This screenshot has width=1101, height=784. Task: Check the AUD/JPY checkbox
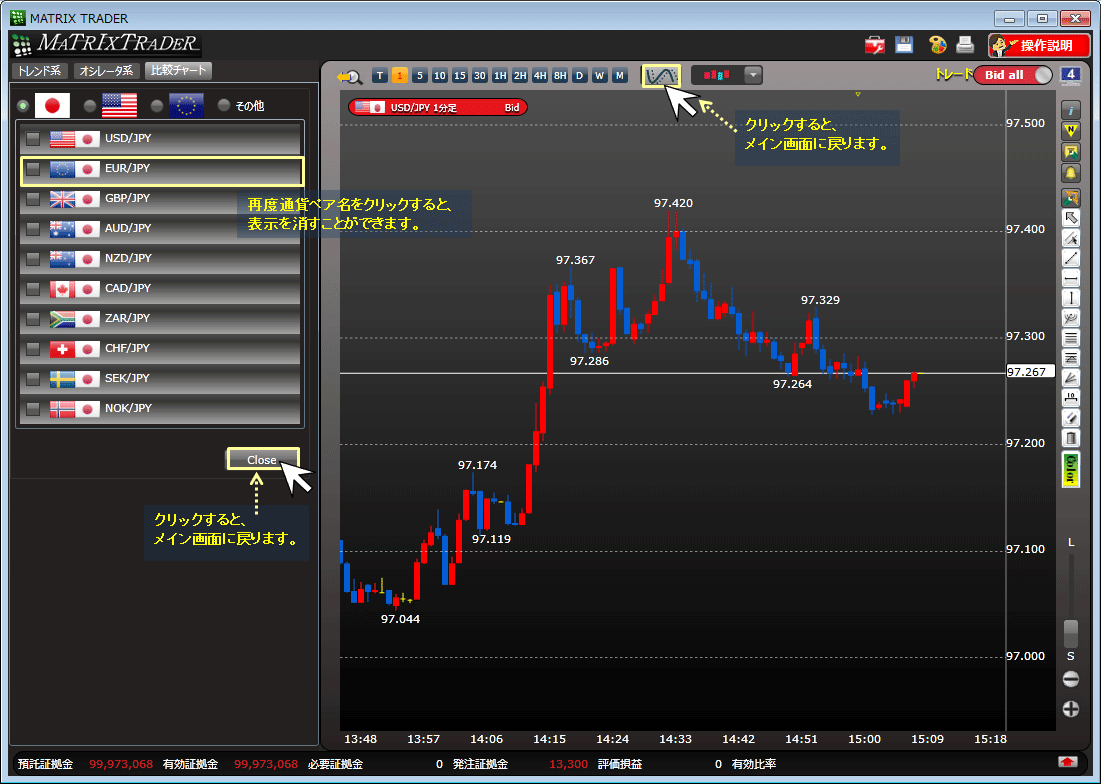coord(33,229)
